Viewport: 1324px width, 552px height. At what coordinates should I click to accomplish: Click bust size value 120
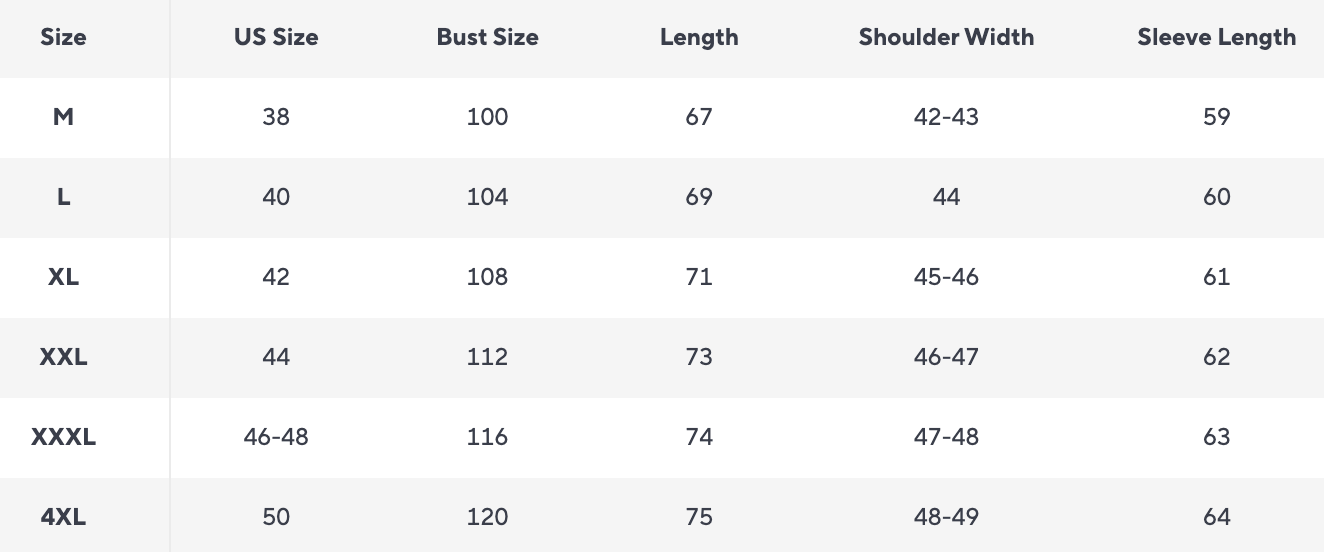pos(487,517)
